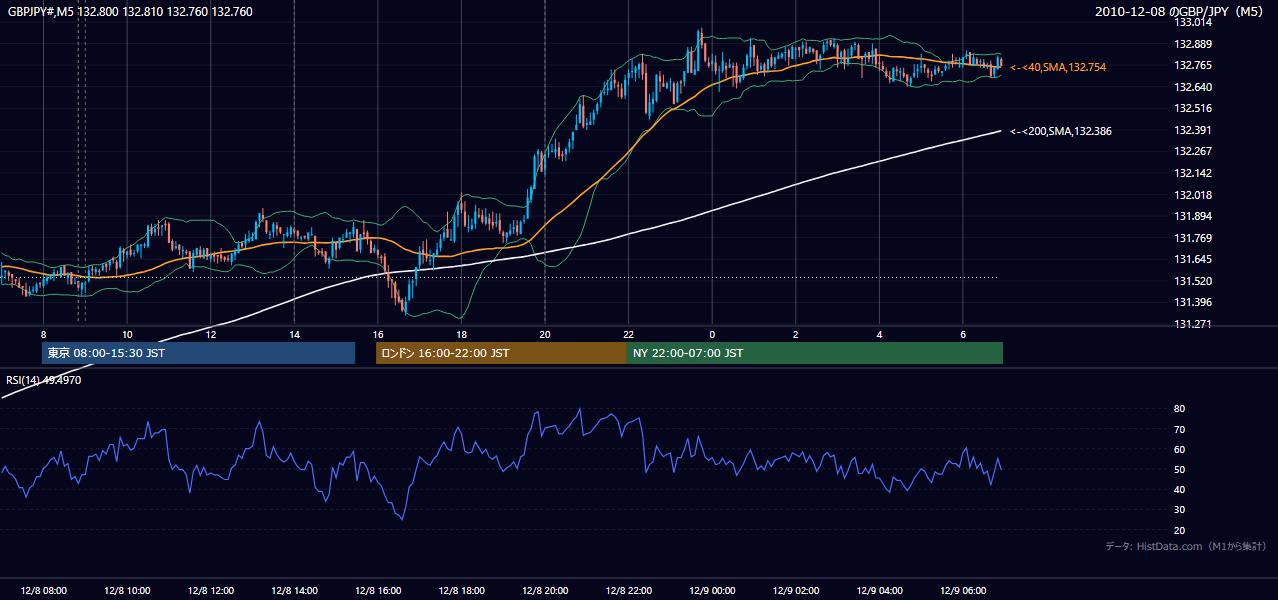Click bottom time label 12/8 12:00

[x=210, y=590]
